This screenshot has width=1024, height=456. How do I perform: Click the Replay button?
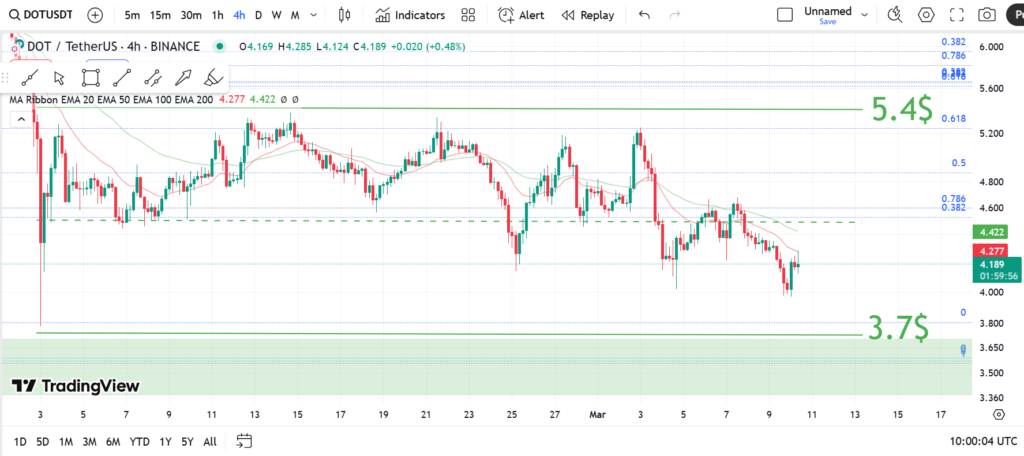click(x=588, y=15)
